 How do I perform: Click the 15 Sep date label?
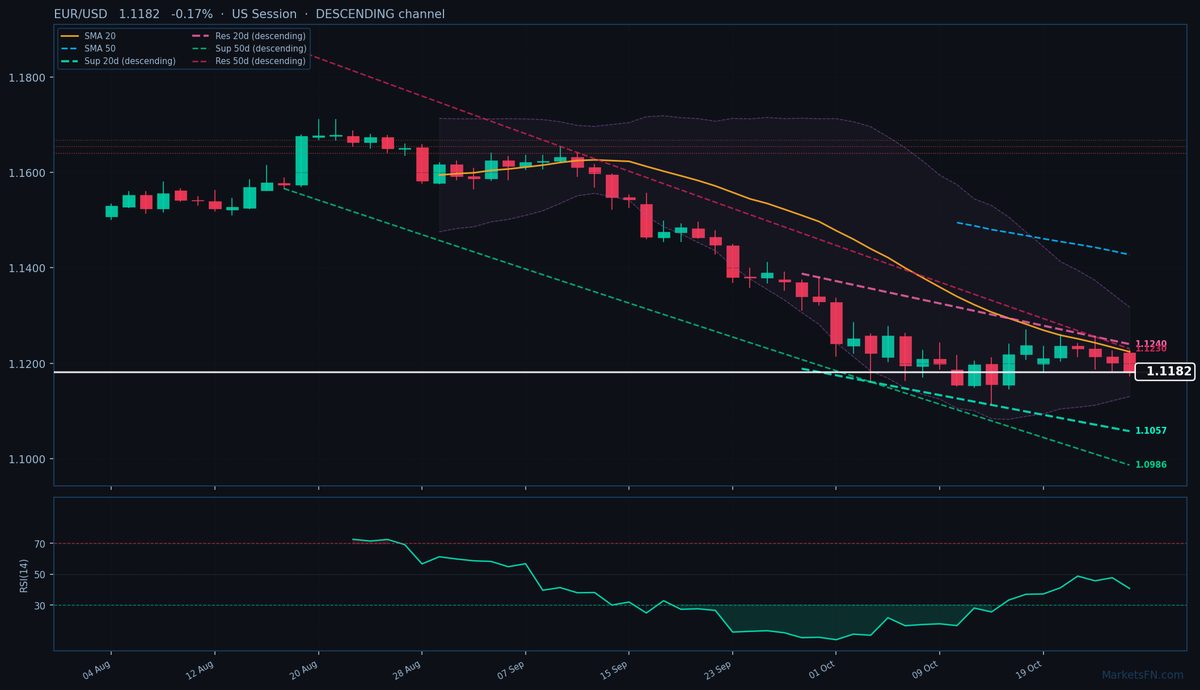pos(615,669)
